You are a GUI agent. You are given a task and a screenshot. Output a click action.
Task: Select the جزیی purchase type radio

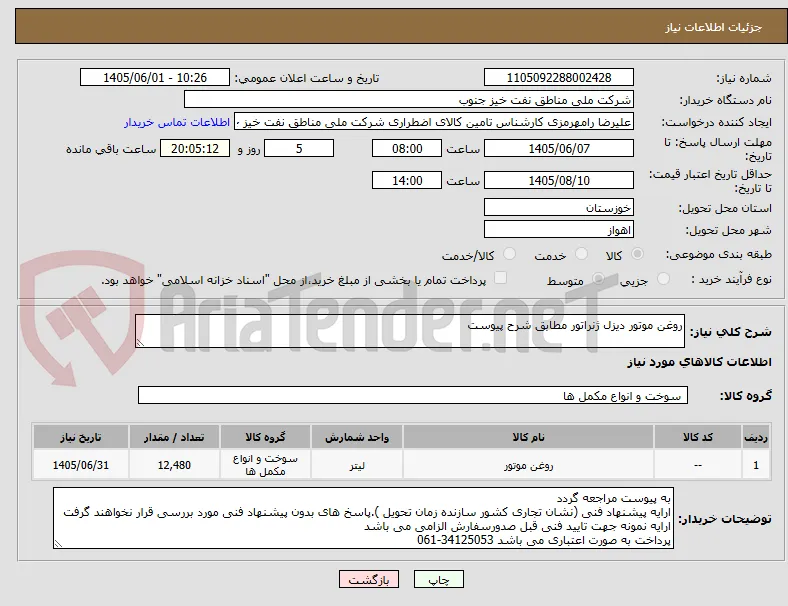pyautogui.click(x=663, y=279)
